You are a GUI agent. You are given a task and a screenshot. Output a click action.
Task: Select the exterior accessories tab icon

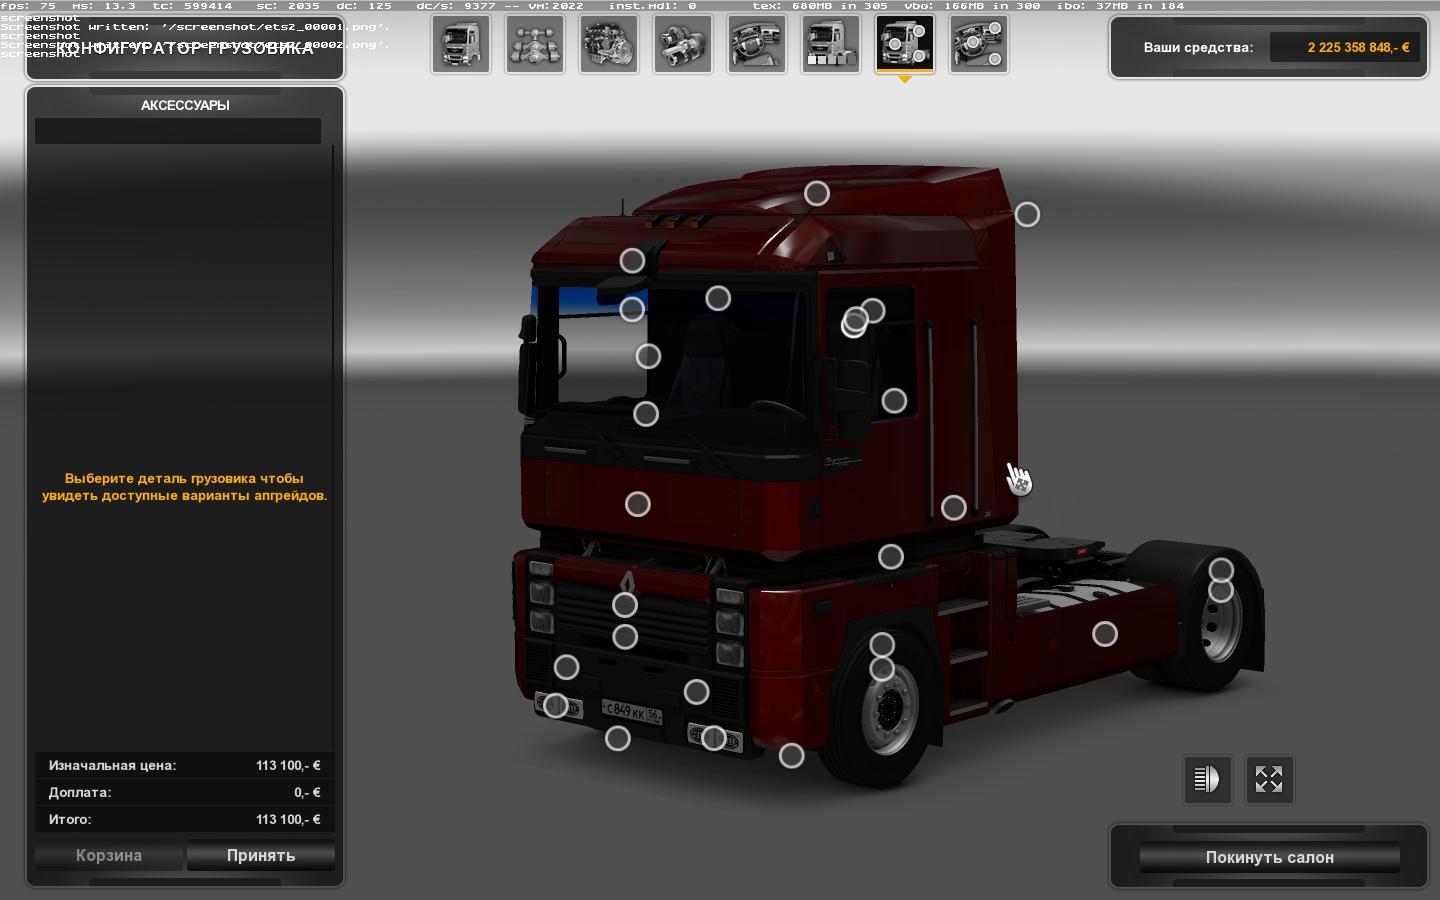coord(905,45)
